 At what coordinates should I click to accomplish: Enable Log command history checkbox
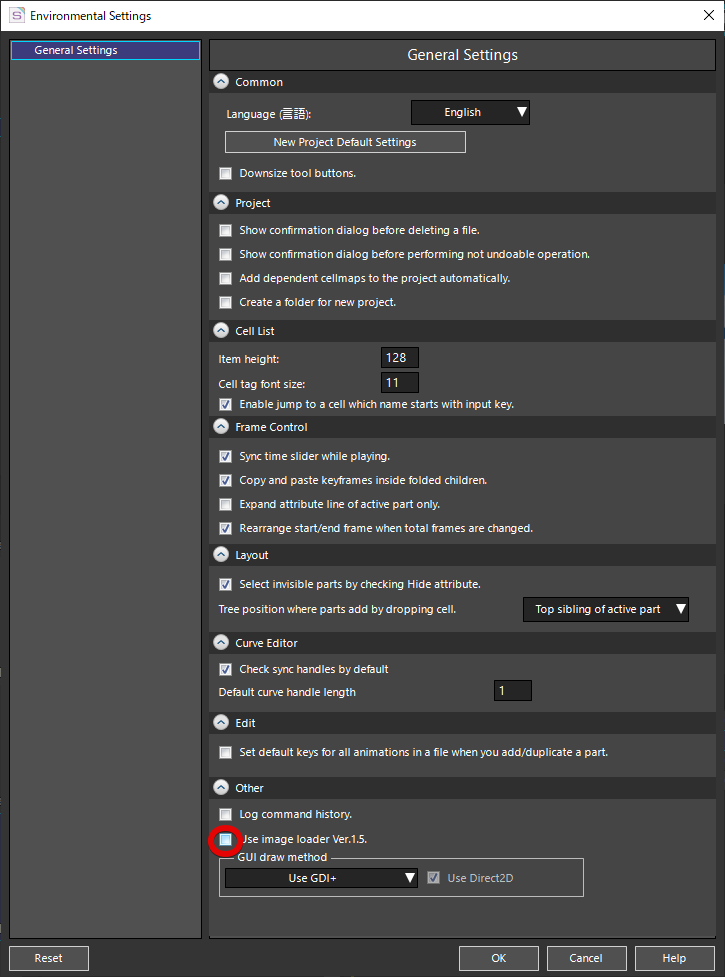pyautogui.click(x=225, y=814)
